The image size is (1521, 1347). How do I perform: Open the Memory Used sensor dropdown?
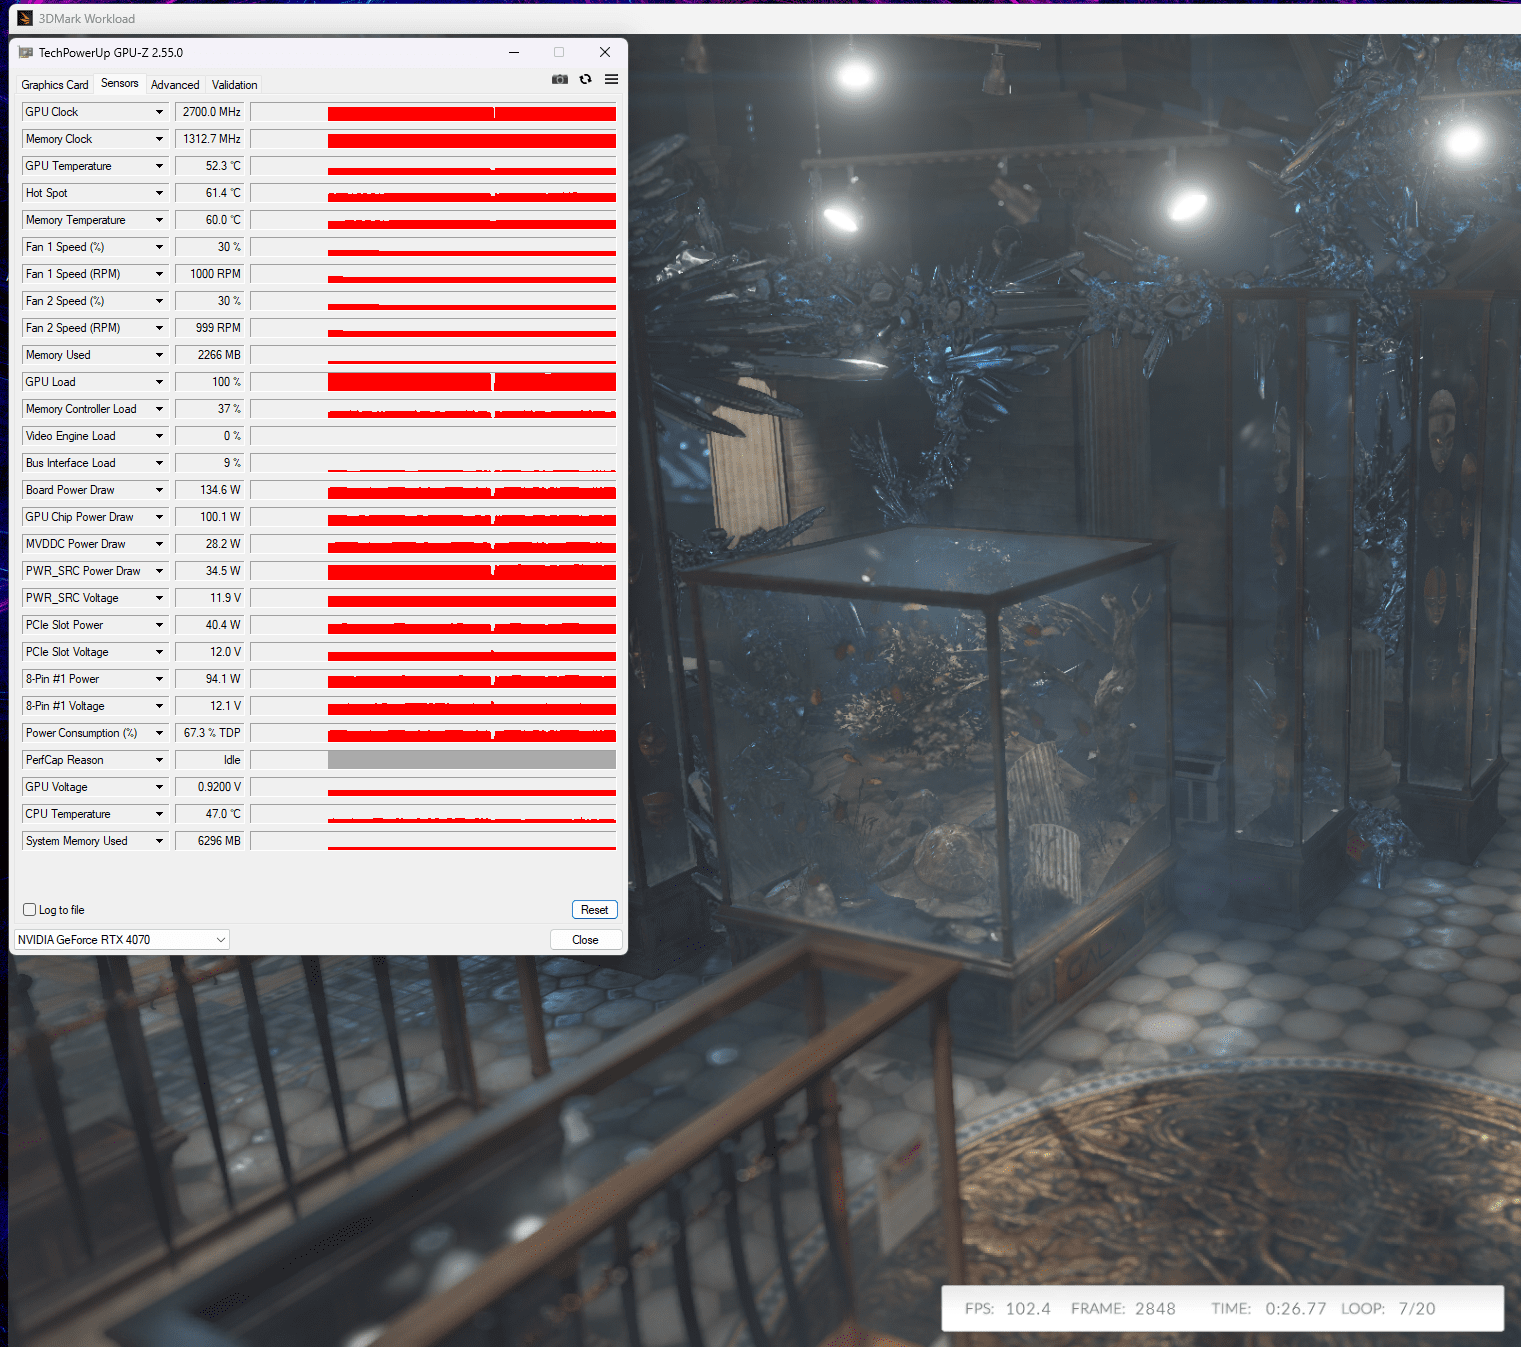click(x=159, y=355)
